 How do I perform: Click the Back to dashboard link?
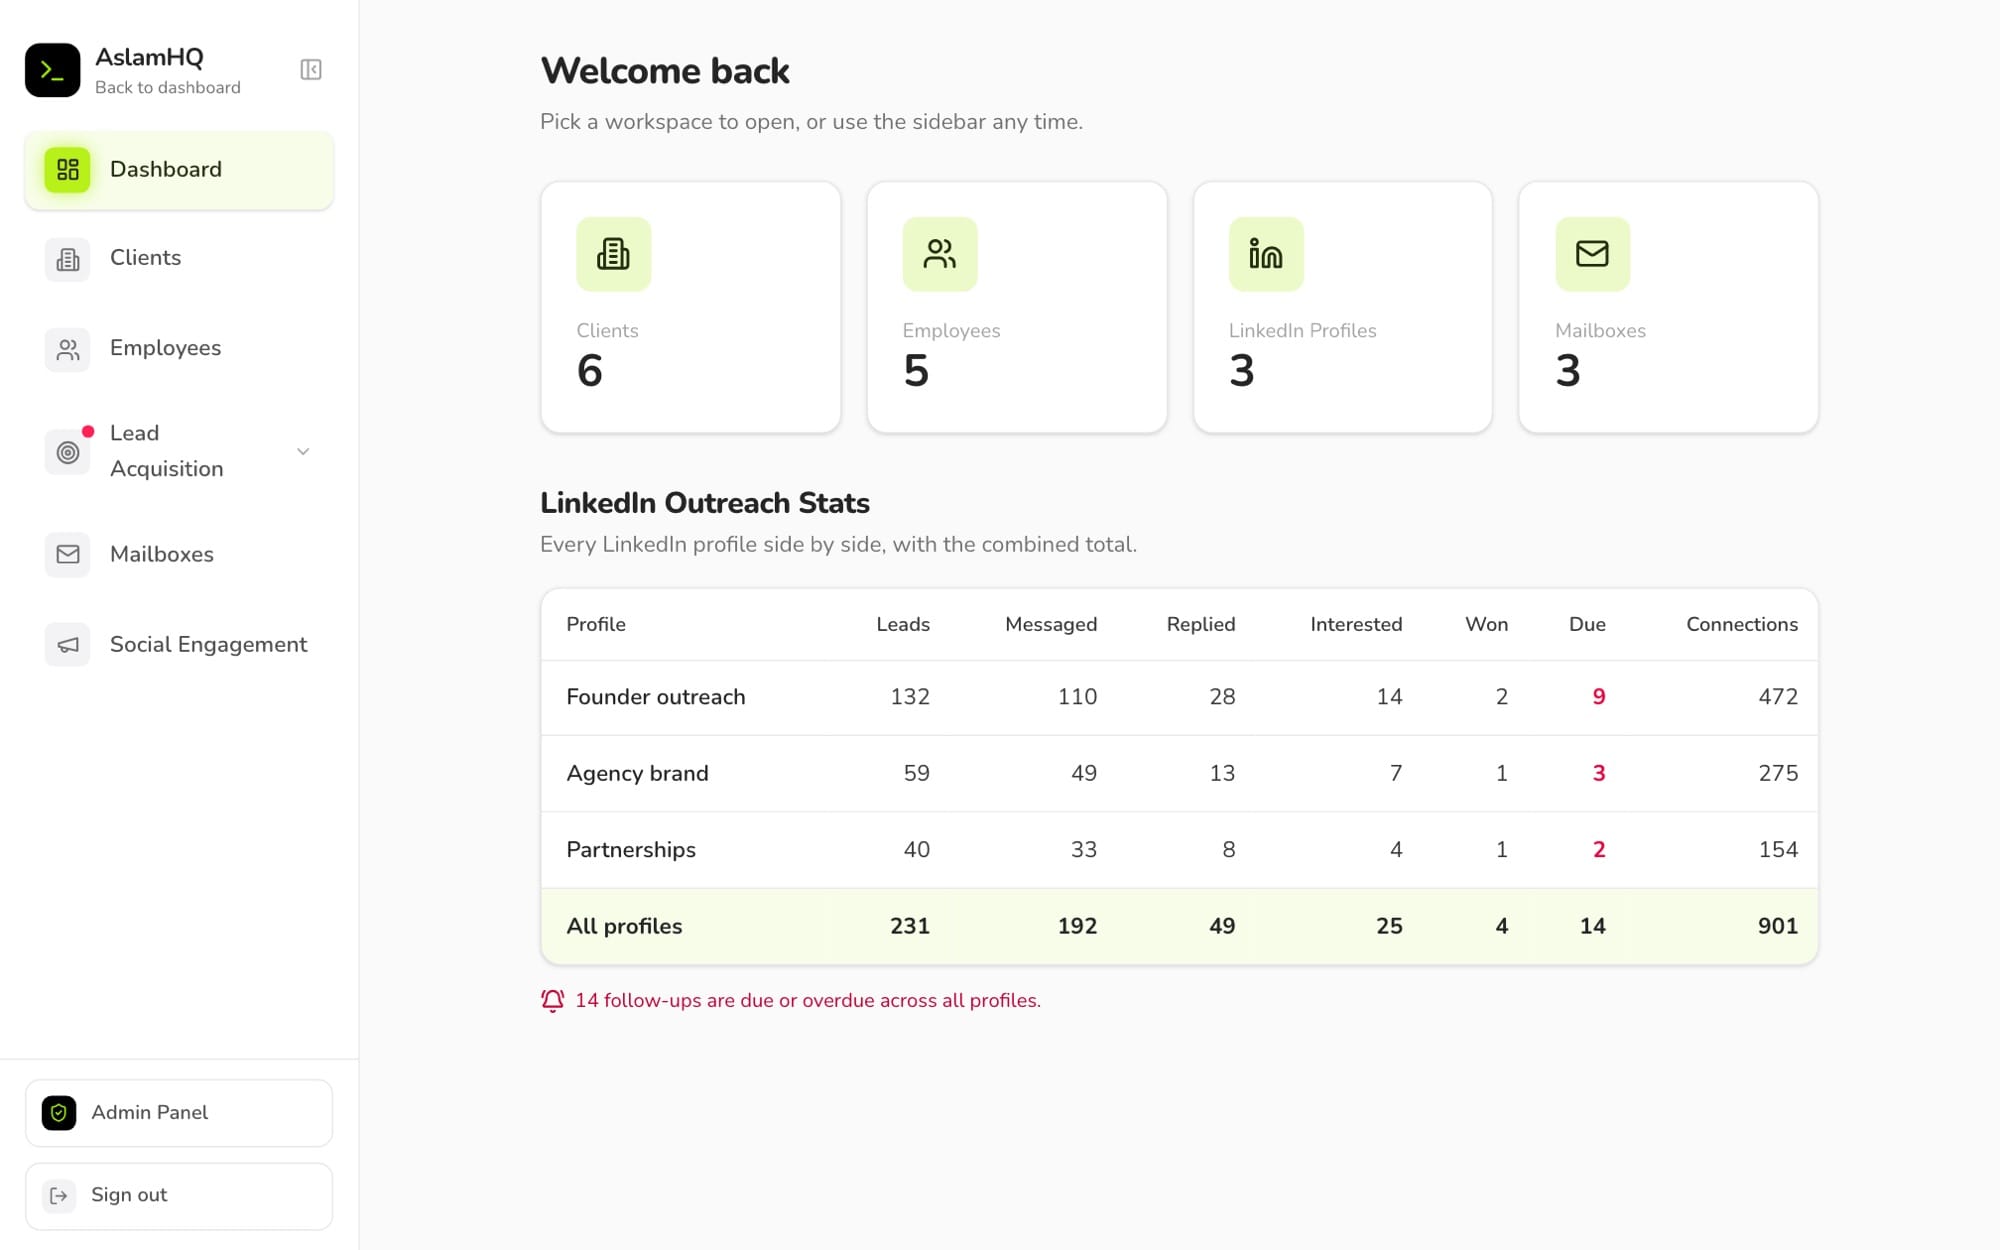[168, 88]
